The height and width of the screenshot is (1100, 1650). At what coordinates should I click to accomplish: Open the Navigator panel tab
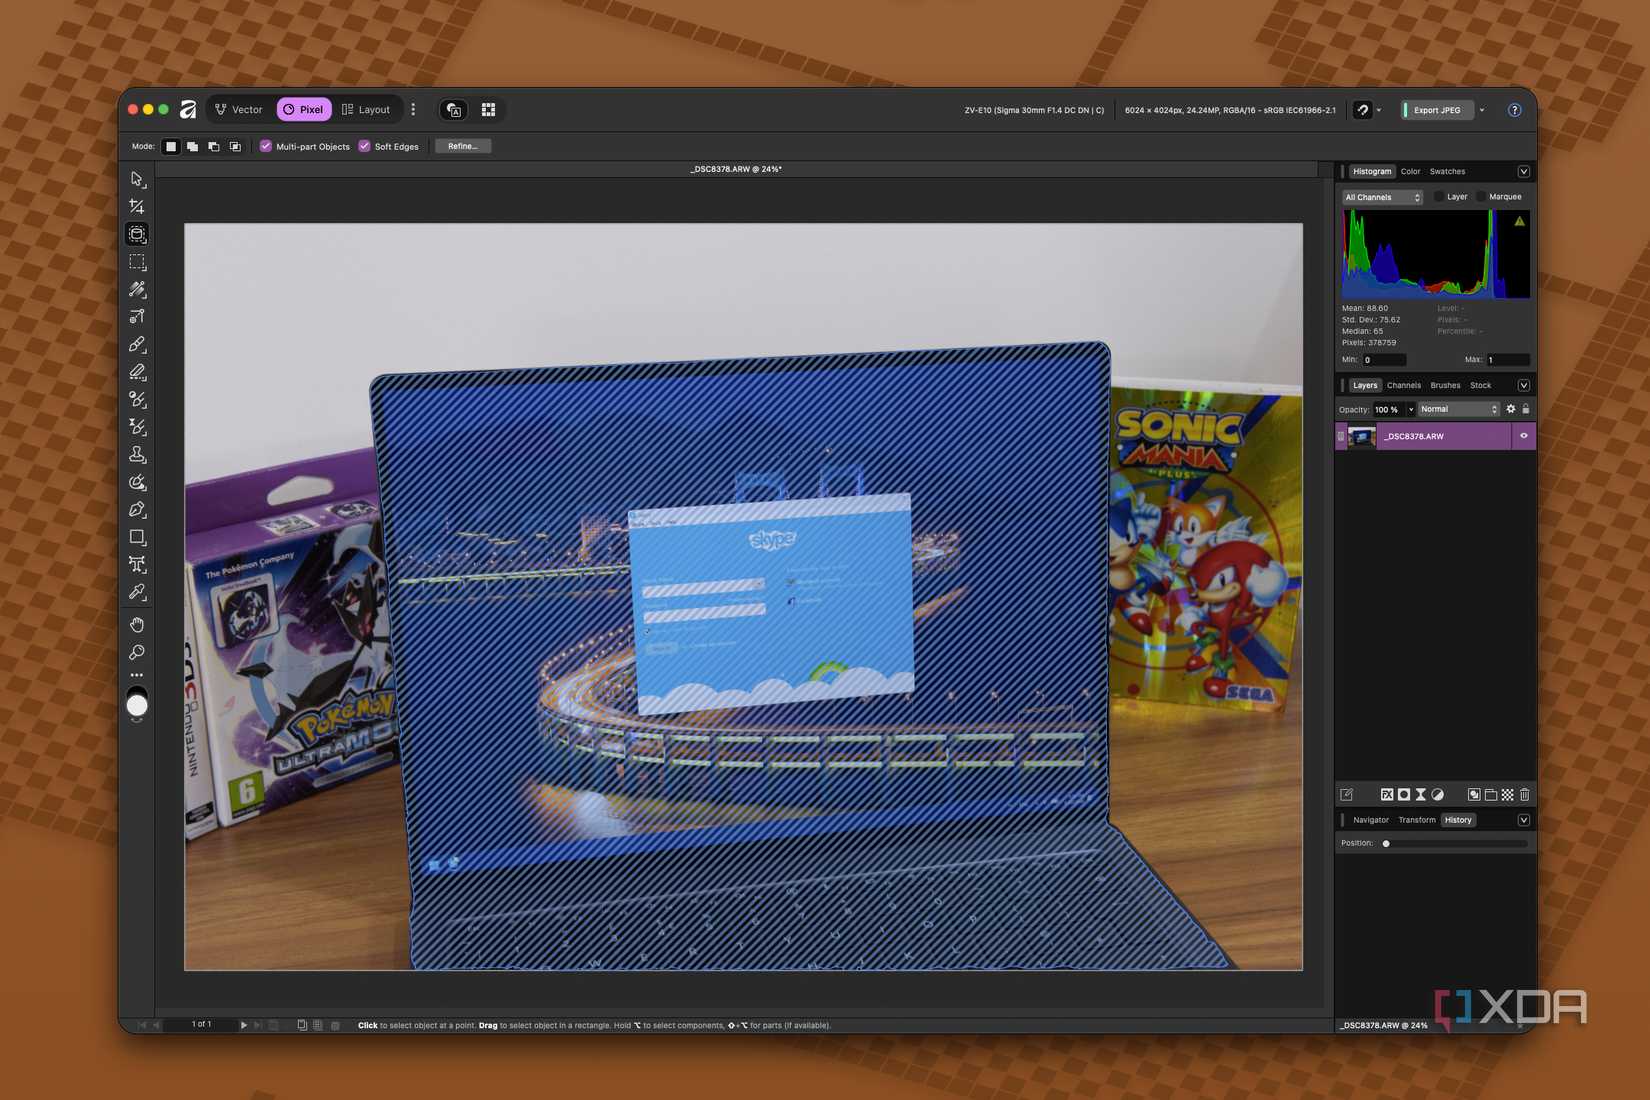1370,820
